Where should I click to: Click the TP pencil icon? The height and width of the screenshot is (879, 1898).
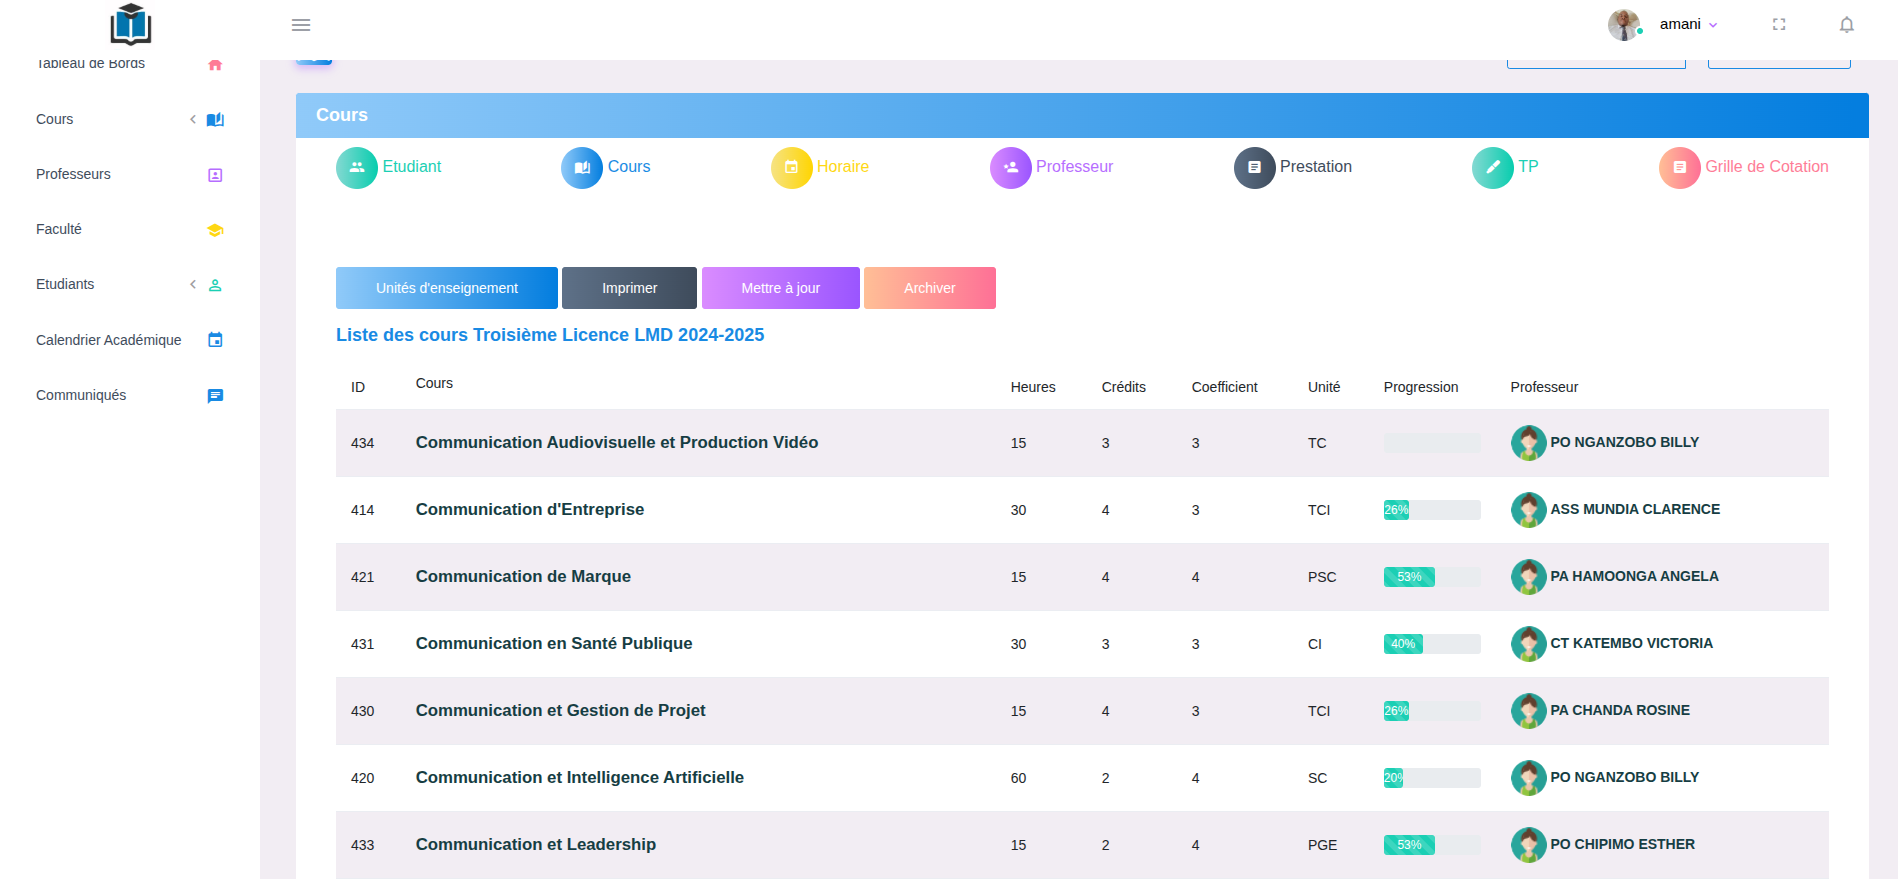(x=1492, y=168)
